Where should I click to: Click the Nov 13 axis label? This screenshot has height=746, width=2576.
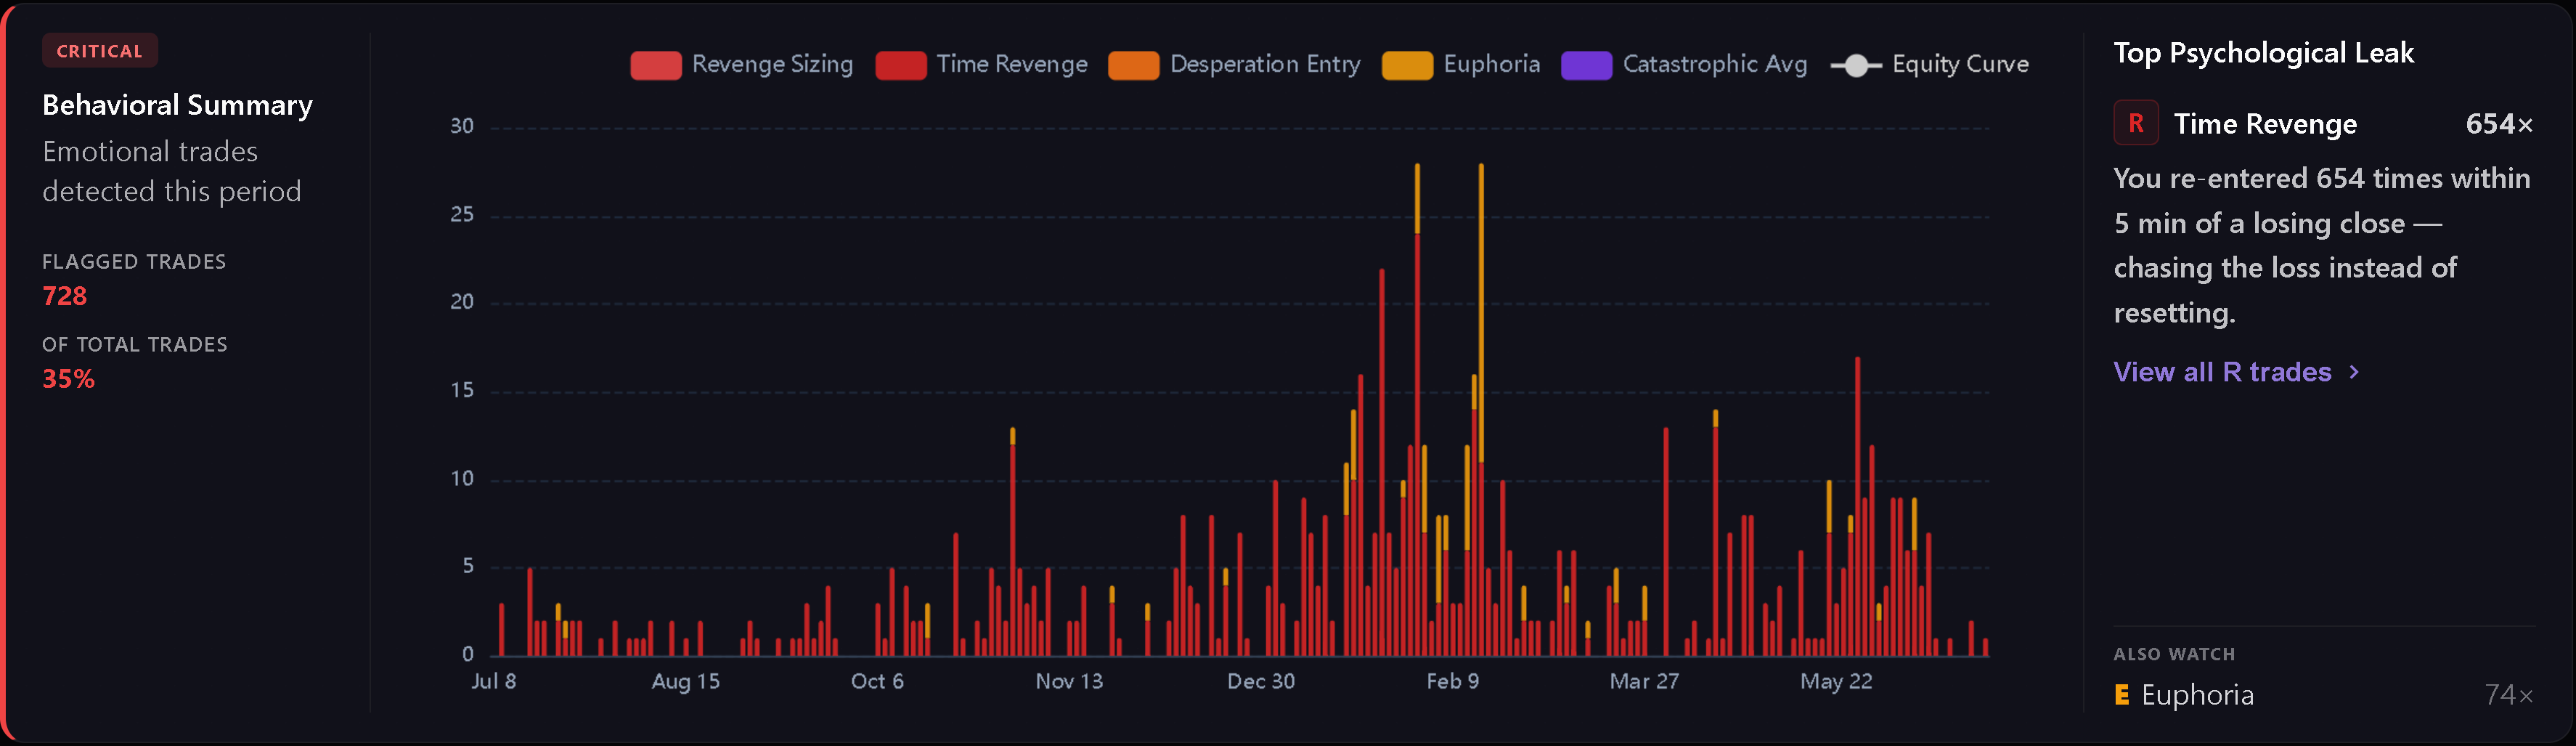coord(1069,682)
